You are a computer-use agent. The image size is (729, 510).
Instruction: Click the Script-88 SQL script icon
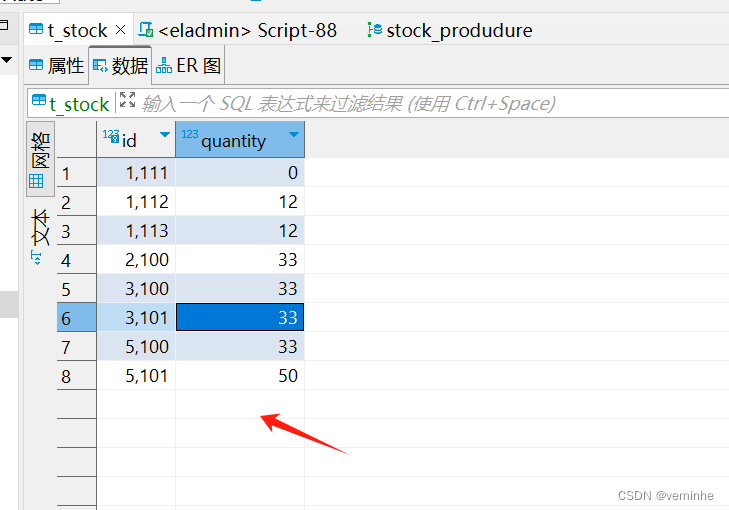(x=146, y=29)
